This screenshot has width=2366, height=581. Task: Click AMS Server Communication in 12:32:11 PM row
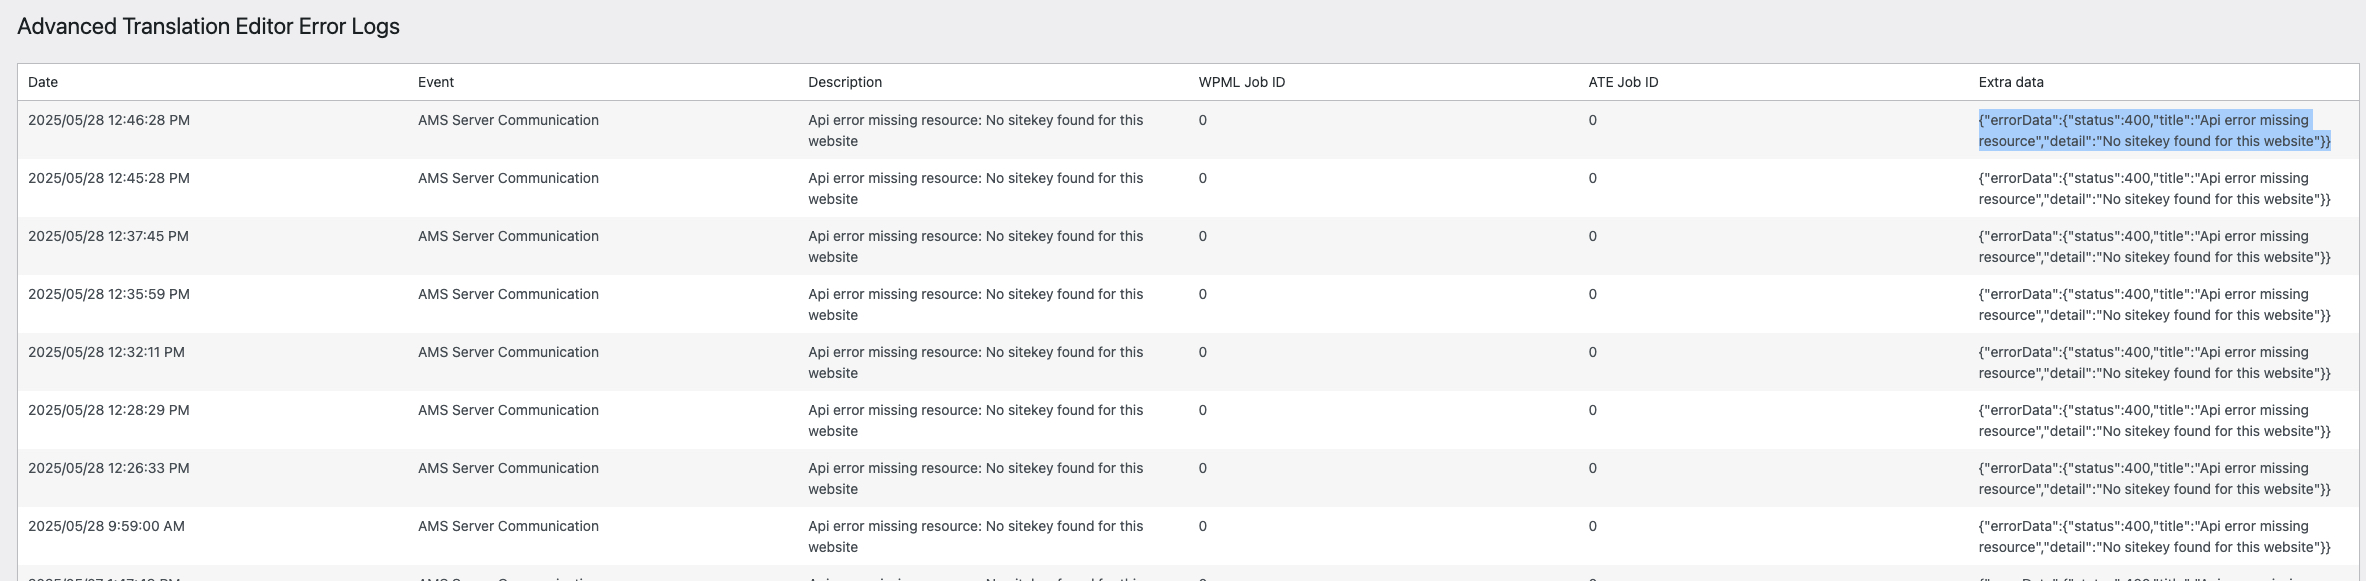508,352
